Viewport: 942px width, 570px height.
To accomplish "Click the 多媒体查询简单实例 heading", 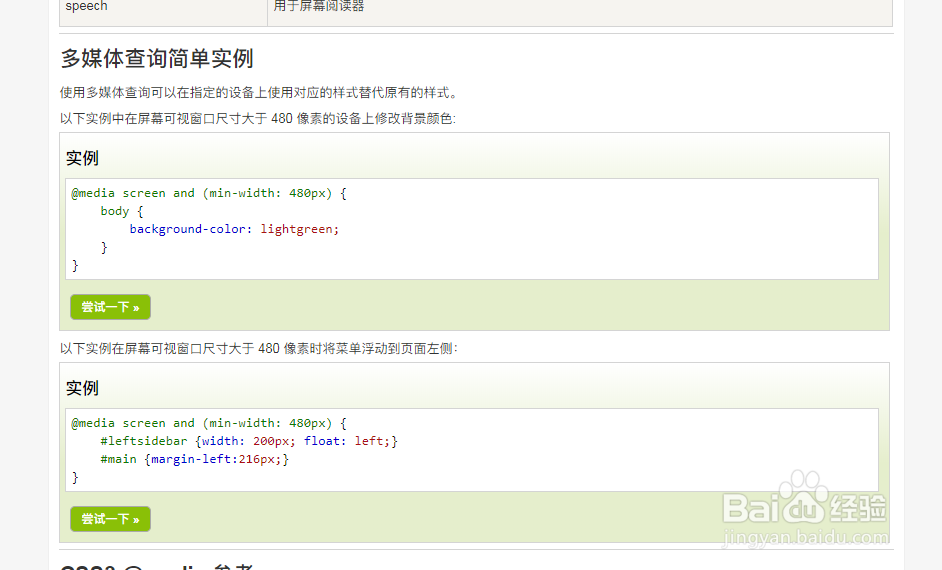I will [x=157, y=58].
